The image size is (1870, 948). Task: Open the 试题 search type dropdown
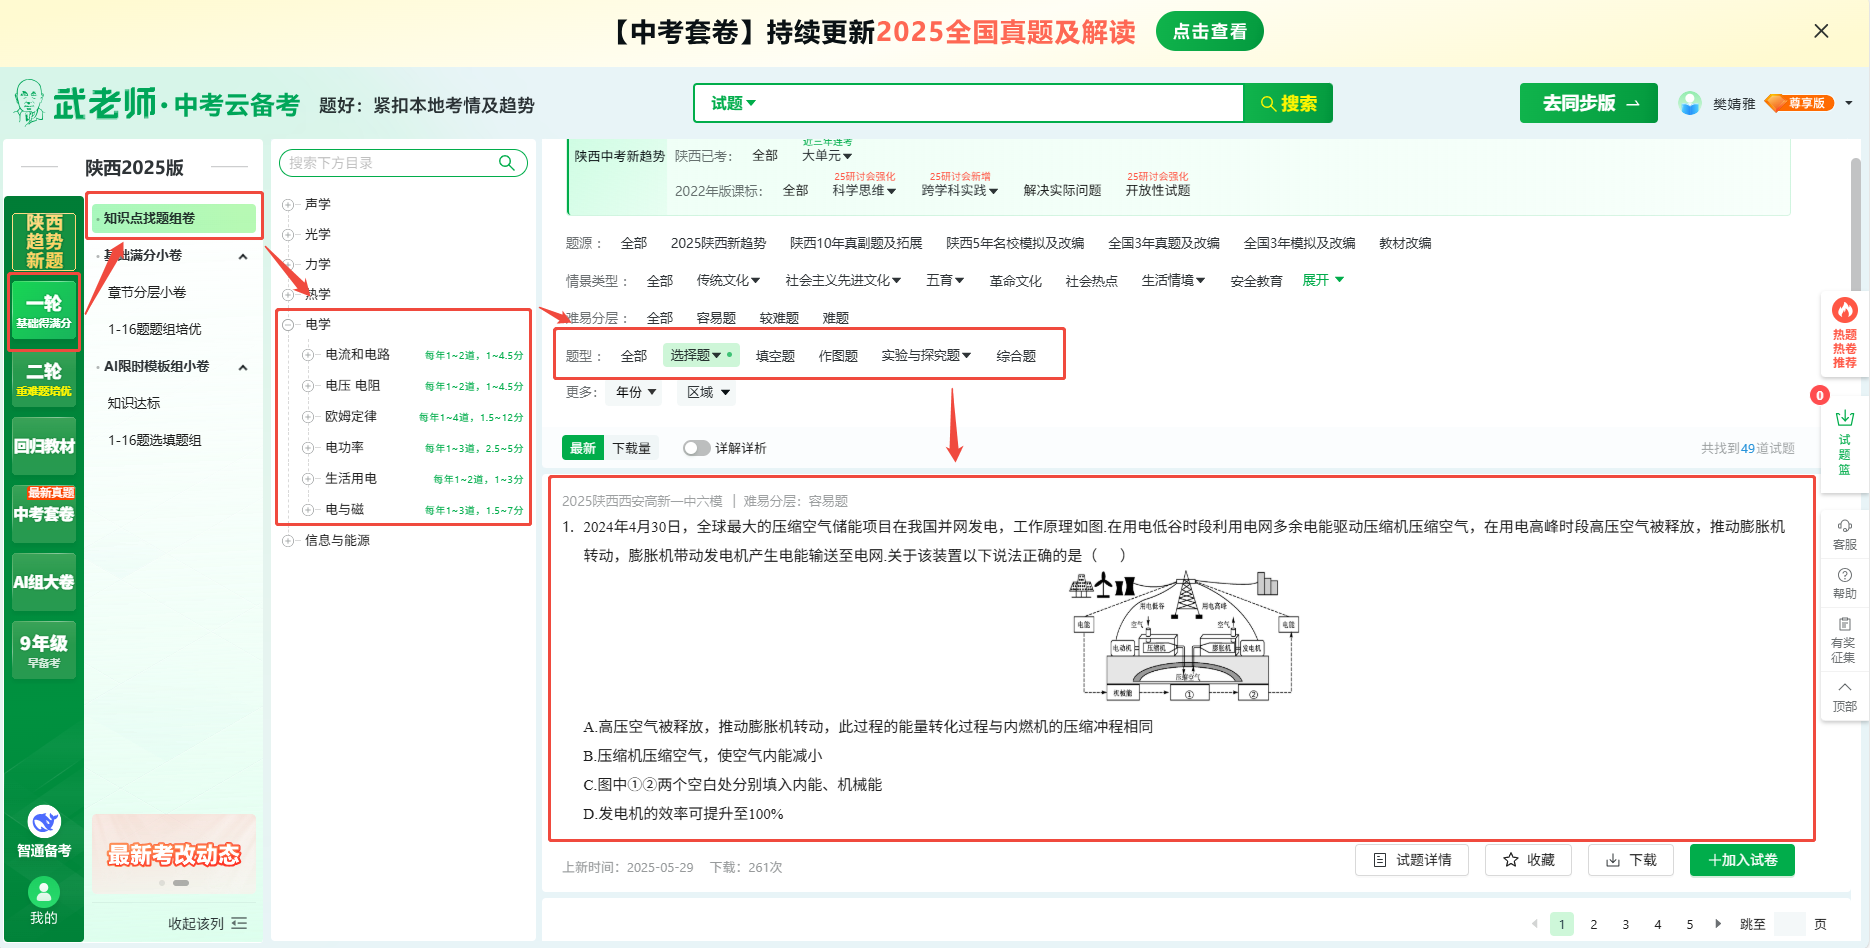tap(733, 103)
